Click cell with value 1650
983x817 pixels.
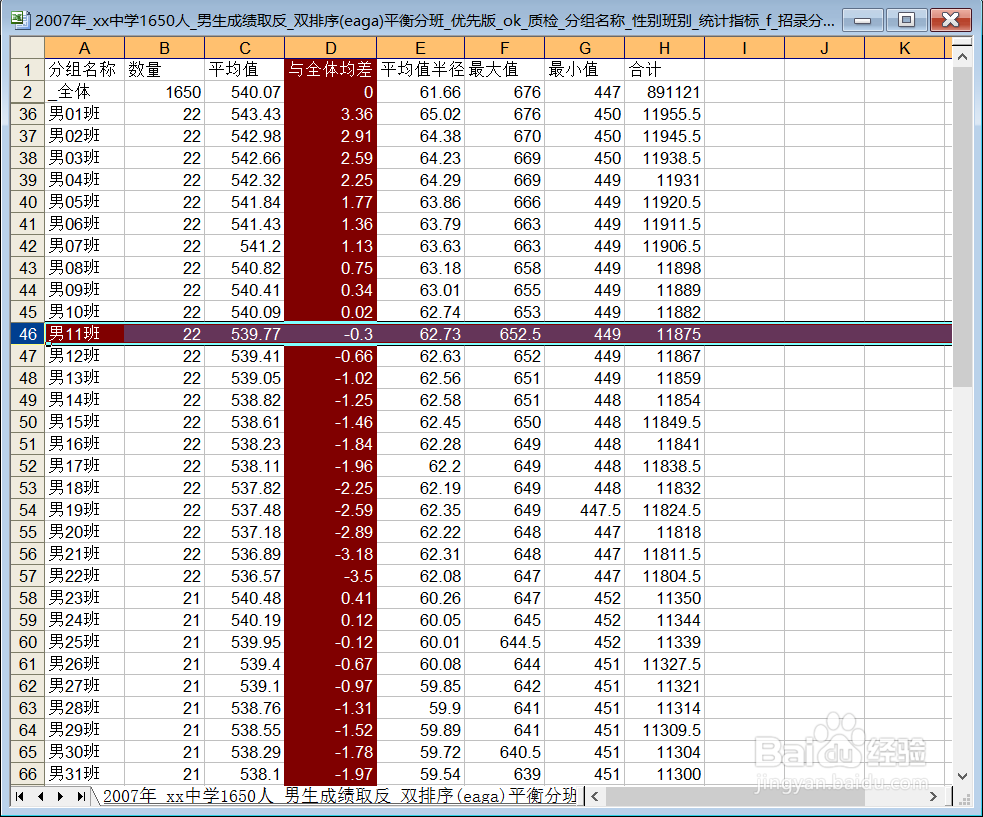click(164, 92)
